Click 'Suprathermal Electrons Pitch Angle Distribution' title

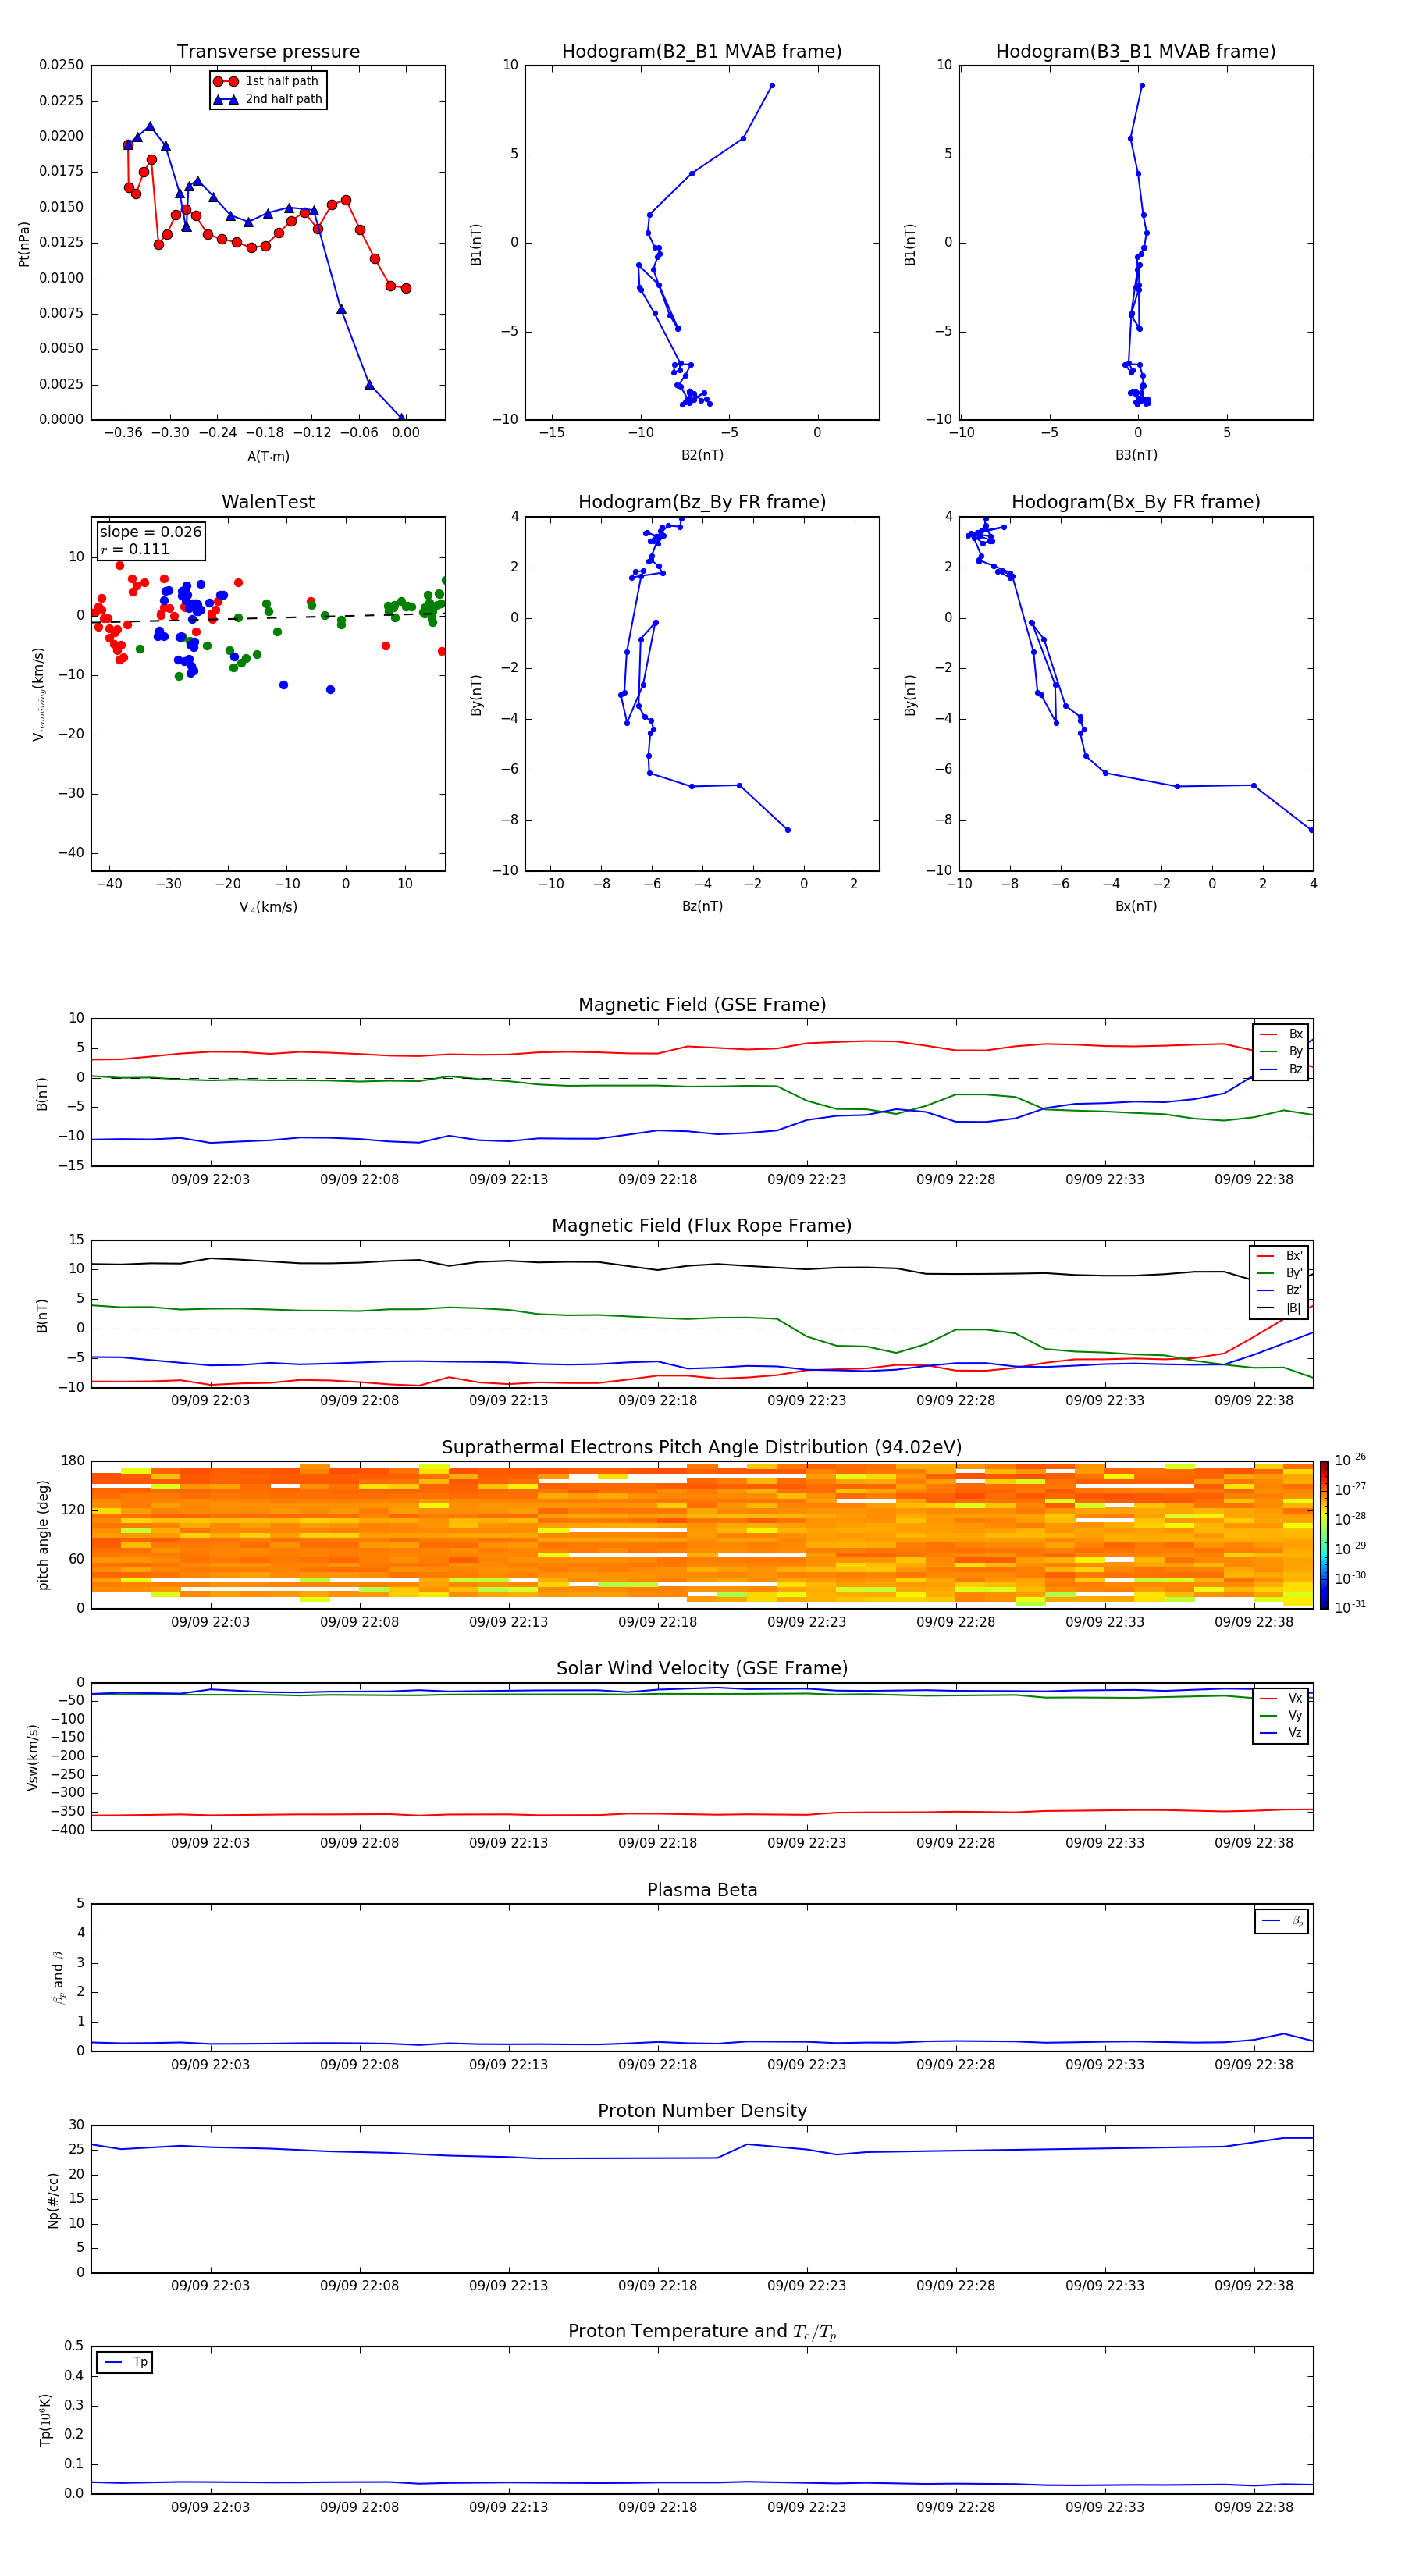tap(702, 1448)
